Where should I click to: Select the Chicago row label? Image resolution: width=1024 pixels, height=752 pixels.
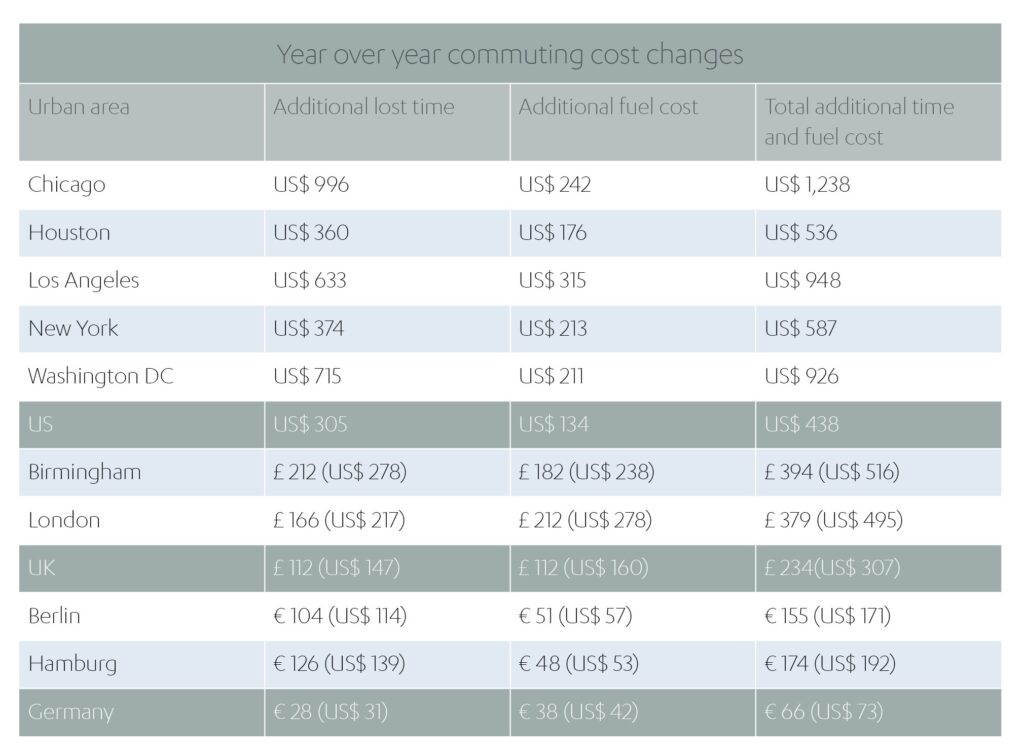pos(67,185)
